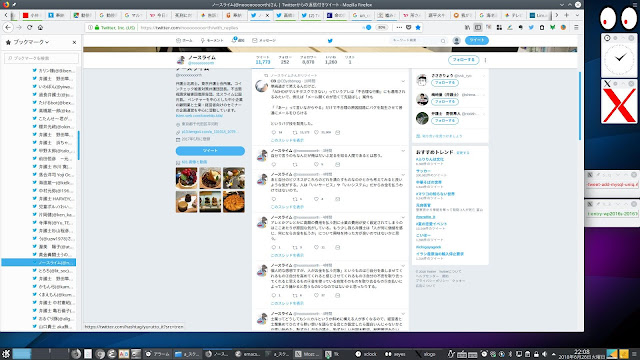Open the berry dessert photo thumbnail
Viewport: 640px width, 360px height.
[x=187, y=178]
